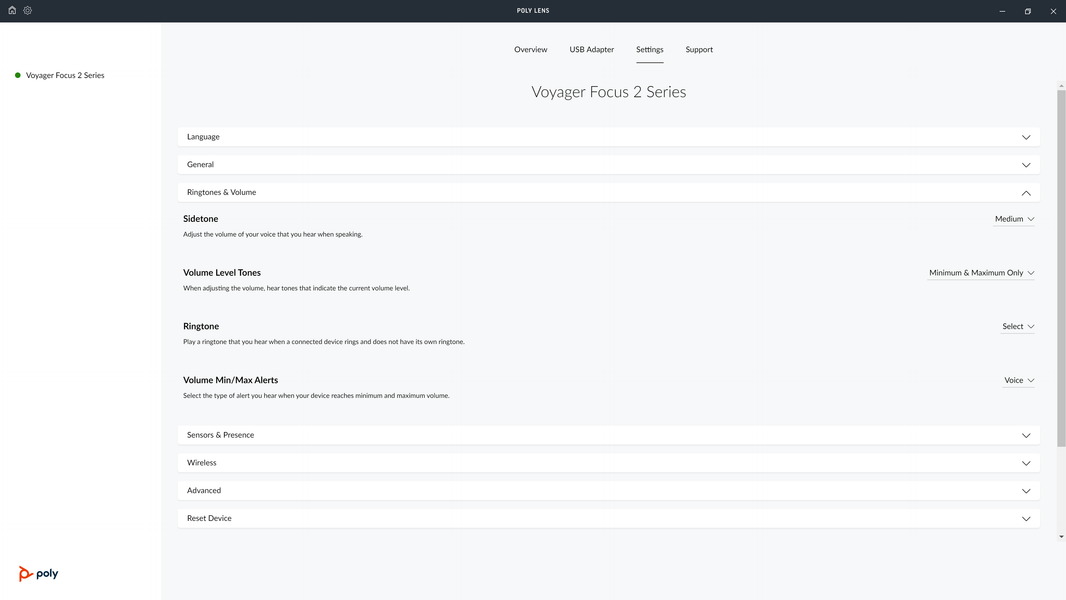This screenshot has height=600, width=1066.
Task: Open the home icon in title bar
Action: (x=12, y=10)
